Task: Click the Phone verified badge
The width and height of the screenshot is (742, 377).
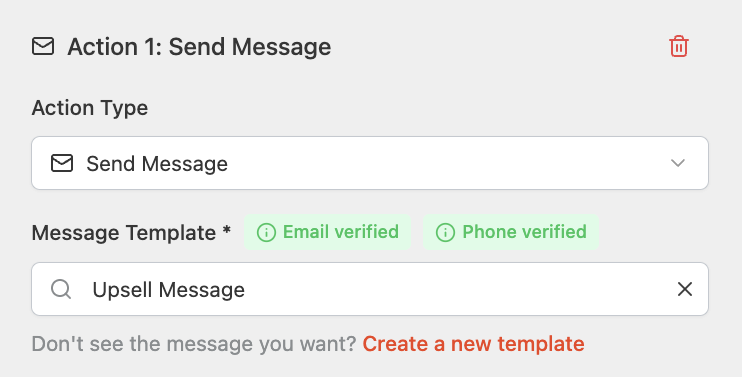Action: (x=511, y=232)
